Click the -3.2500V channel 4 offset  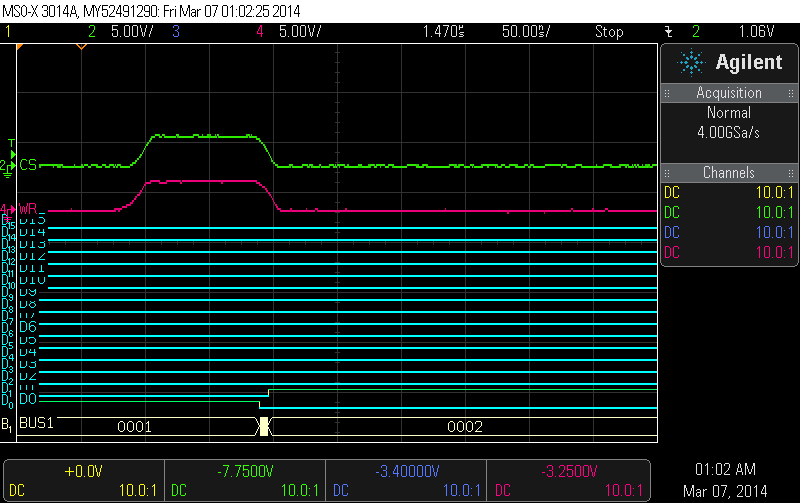click(569, 471)
